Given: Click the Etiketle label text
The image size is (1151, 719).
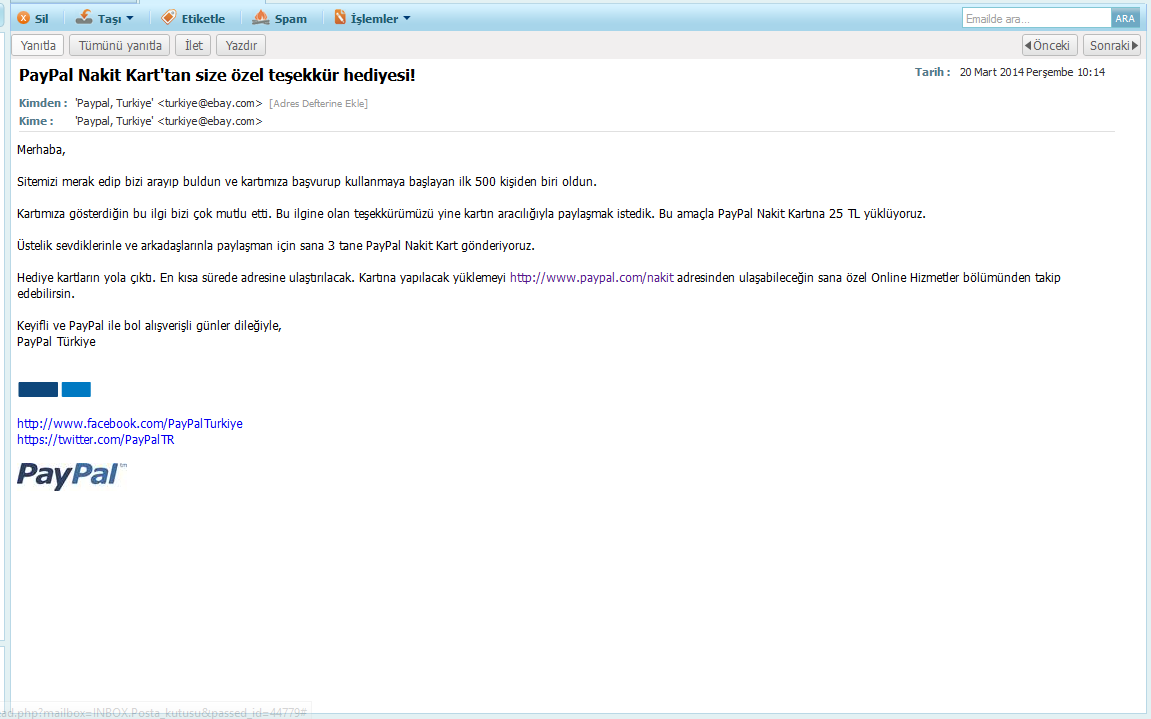Looking at the screenshot, I should click(x=203, y=18).
